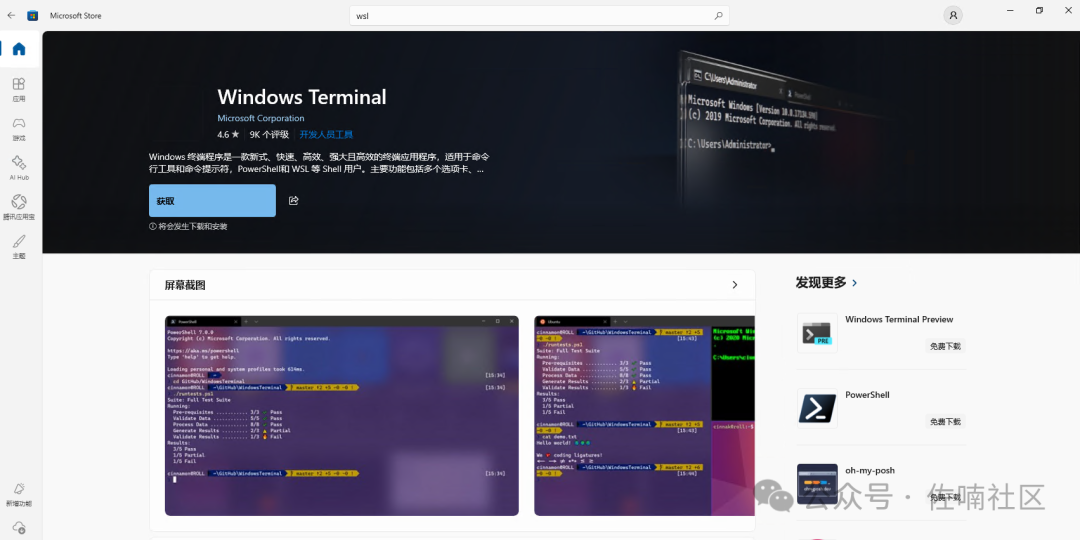Select the oh-my-posh title text

tap(870, 470)
